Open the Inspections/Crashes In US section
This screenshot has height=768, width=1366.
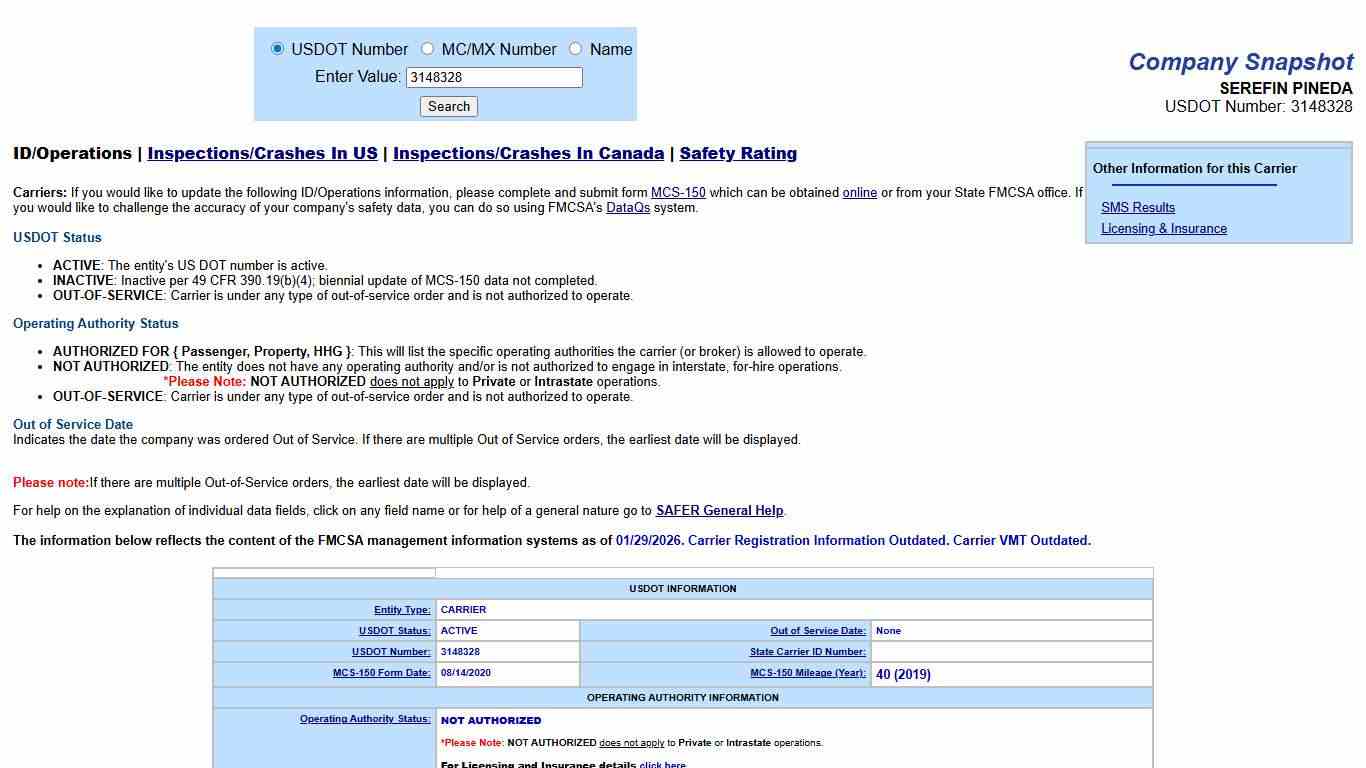261,153
